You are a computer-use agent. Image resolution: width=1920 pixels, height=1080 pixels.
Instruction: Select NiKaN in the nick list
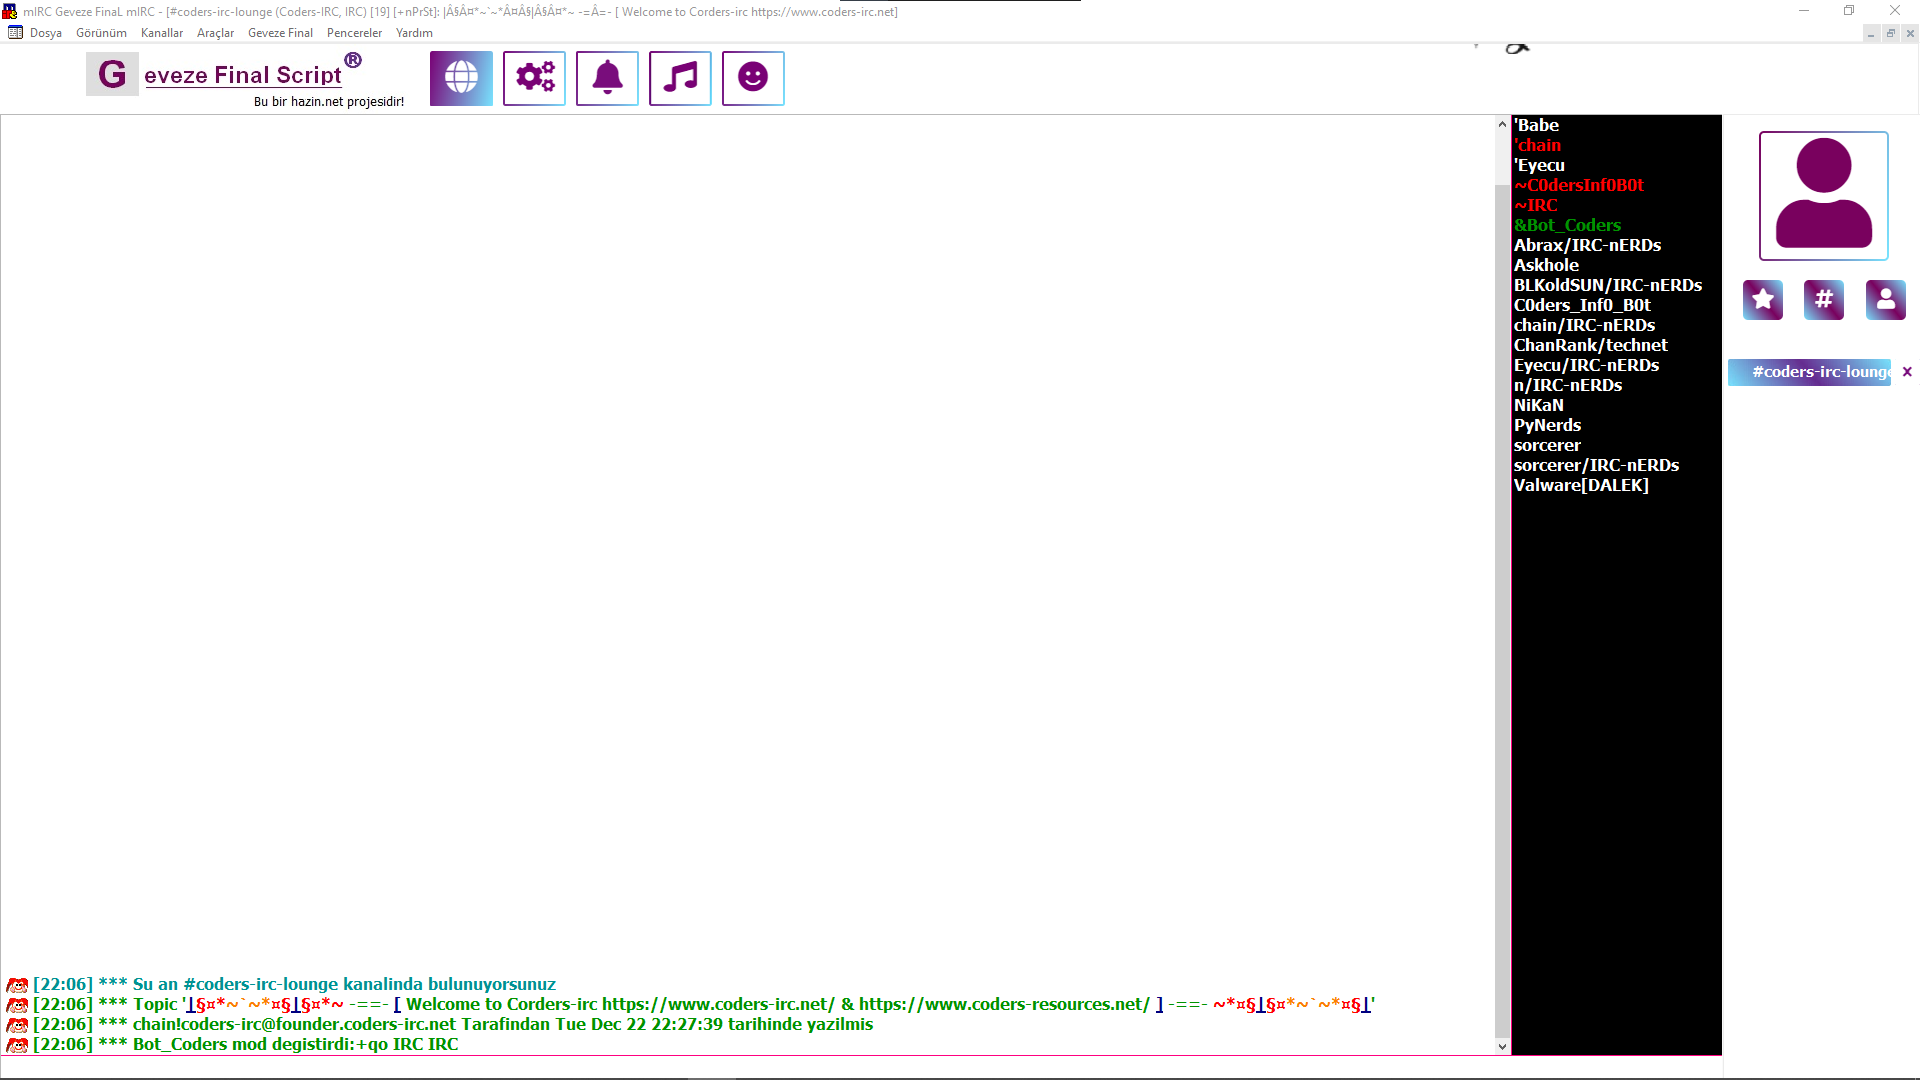coord(1538,405)
